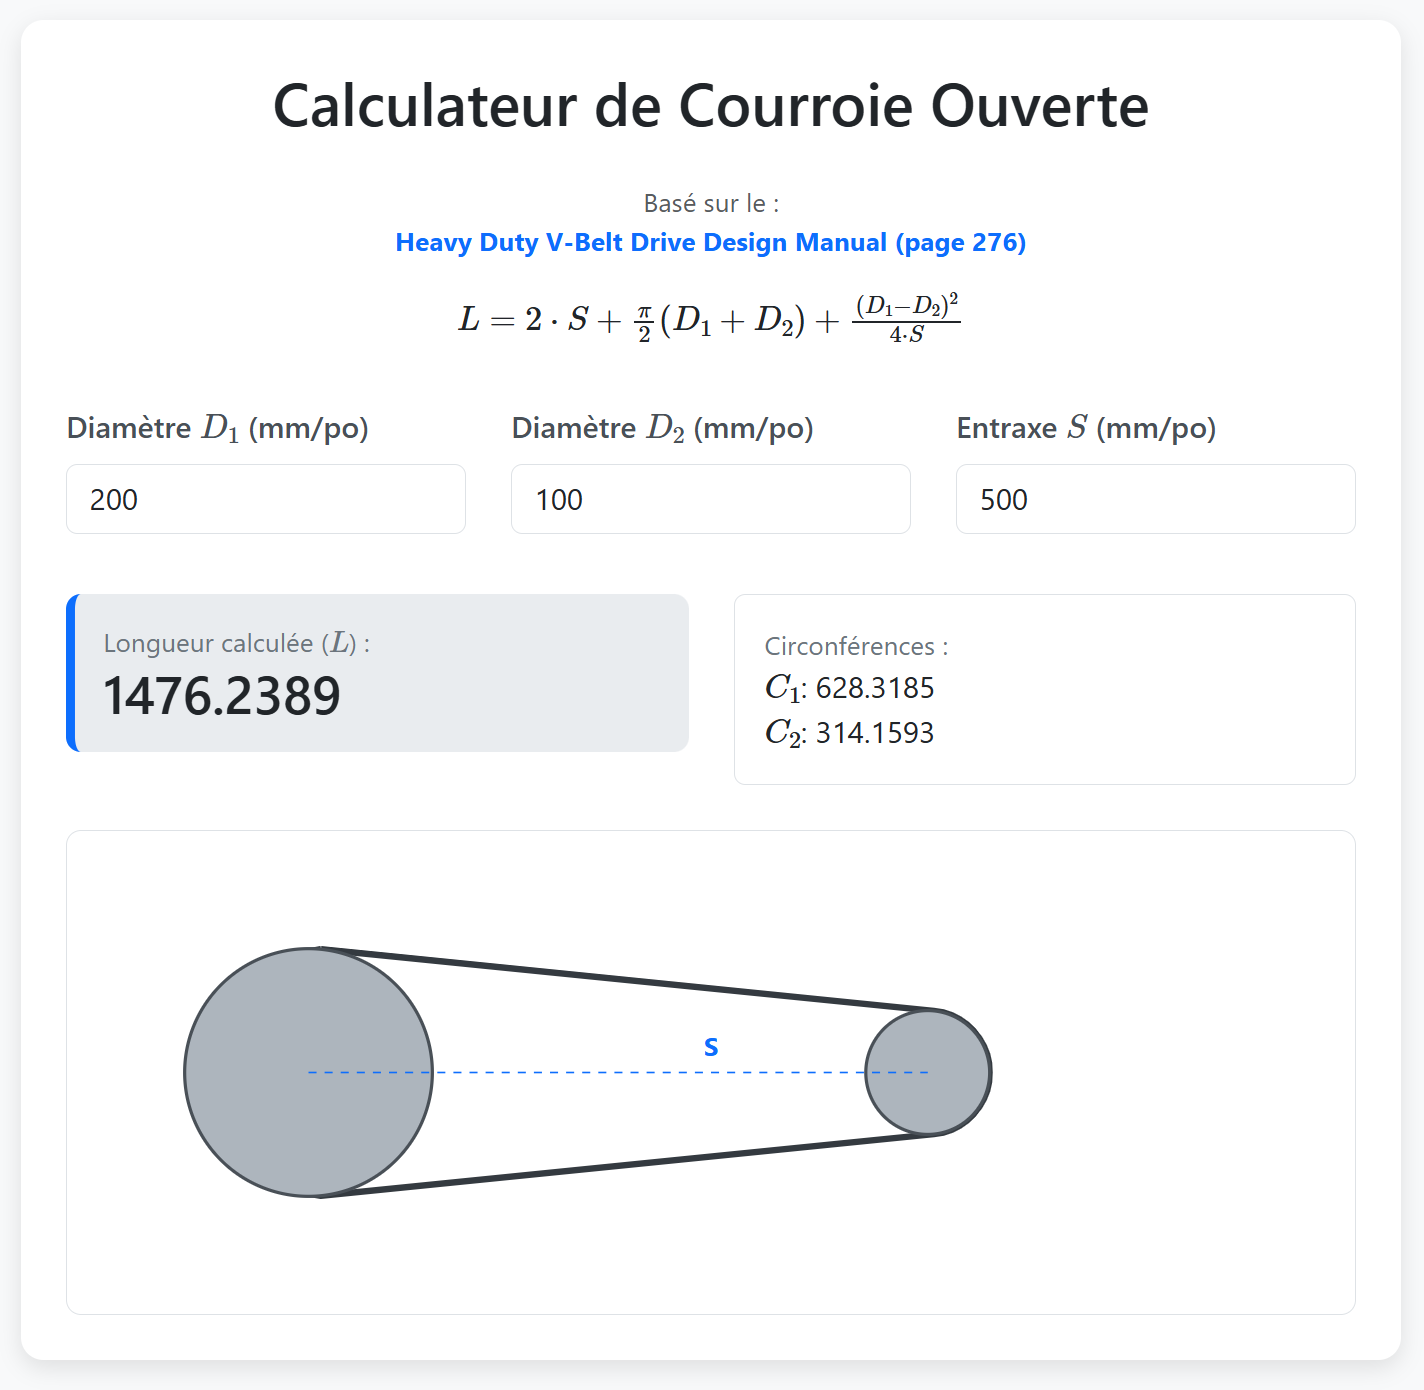Select the small pulley in the diagram

pos(928,1071)
